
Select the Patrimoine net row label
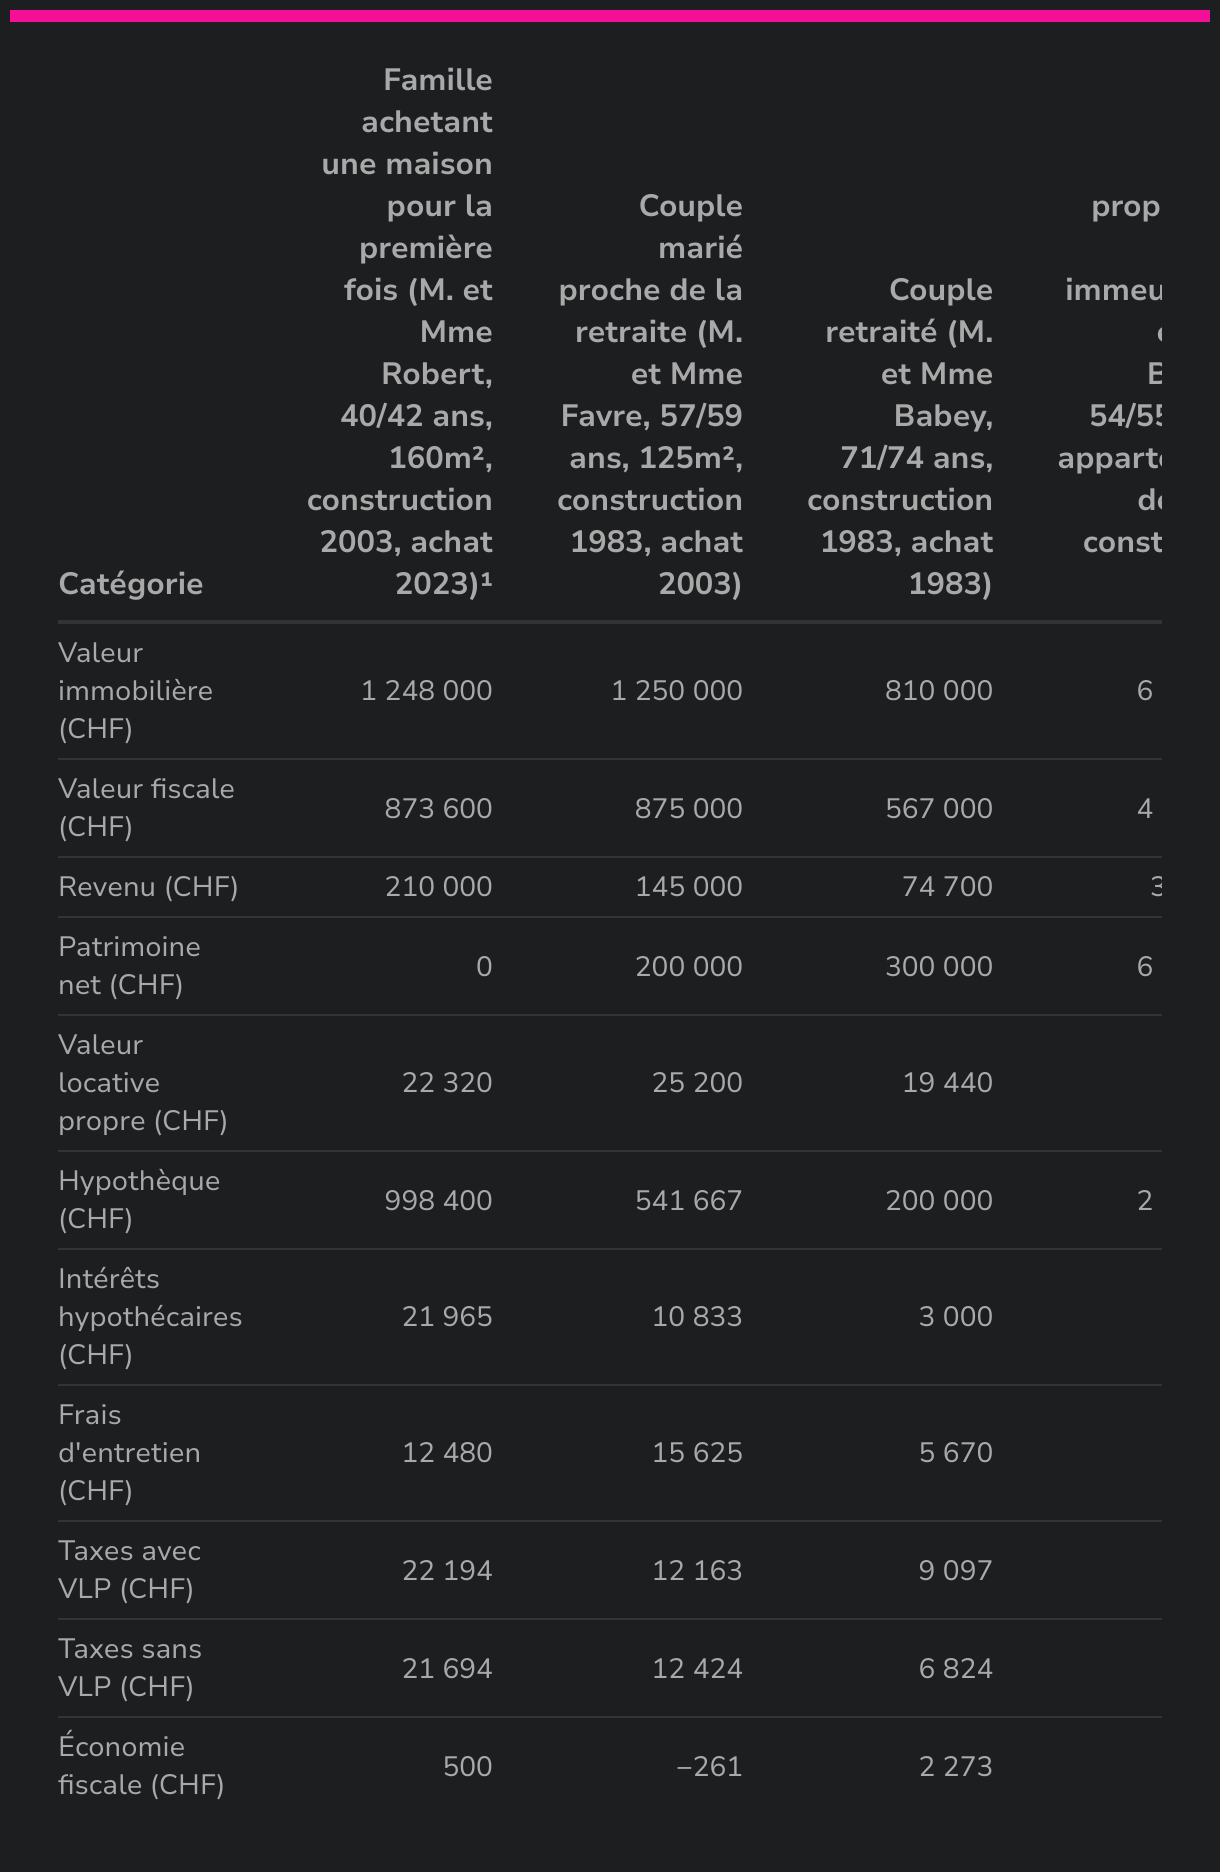129,966
